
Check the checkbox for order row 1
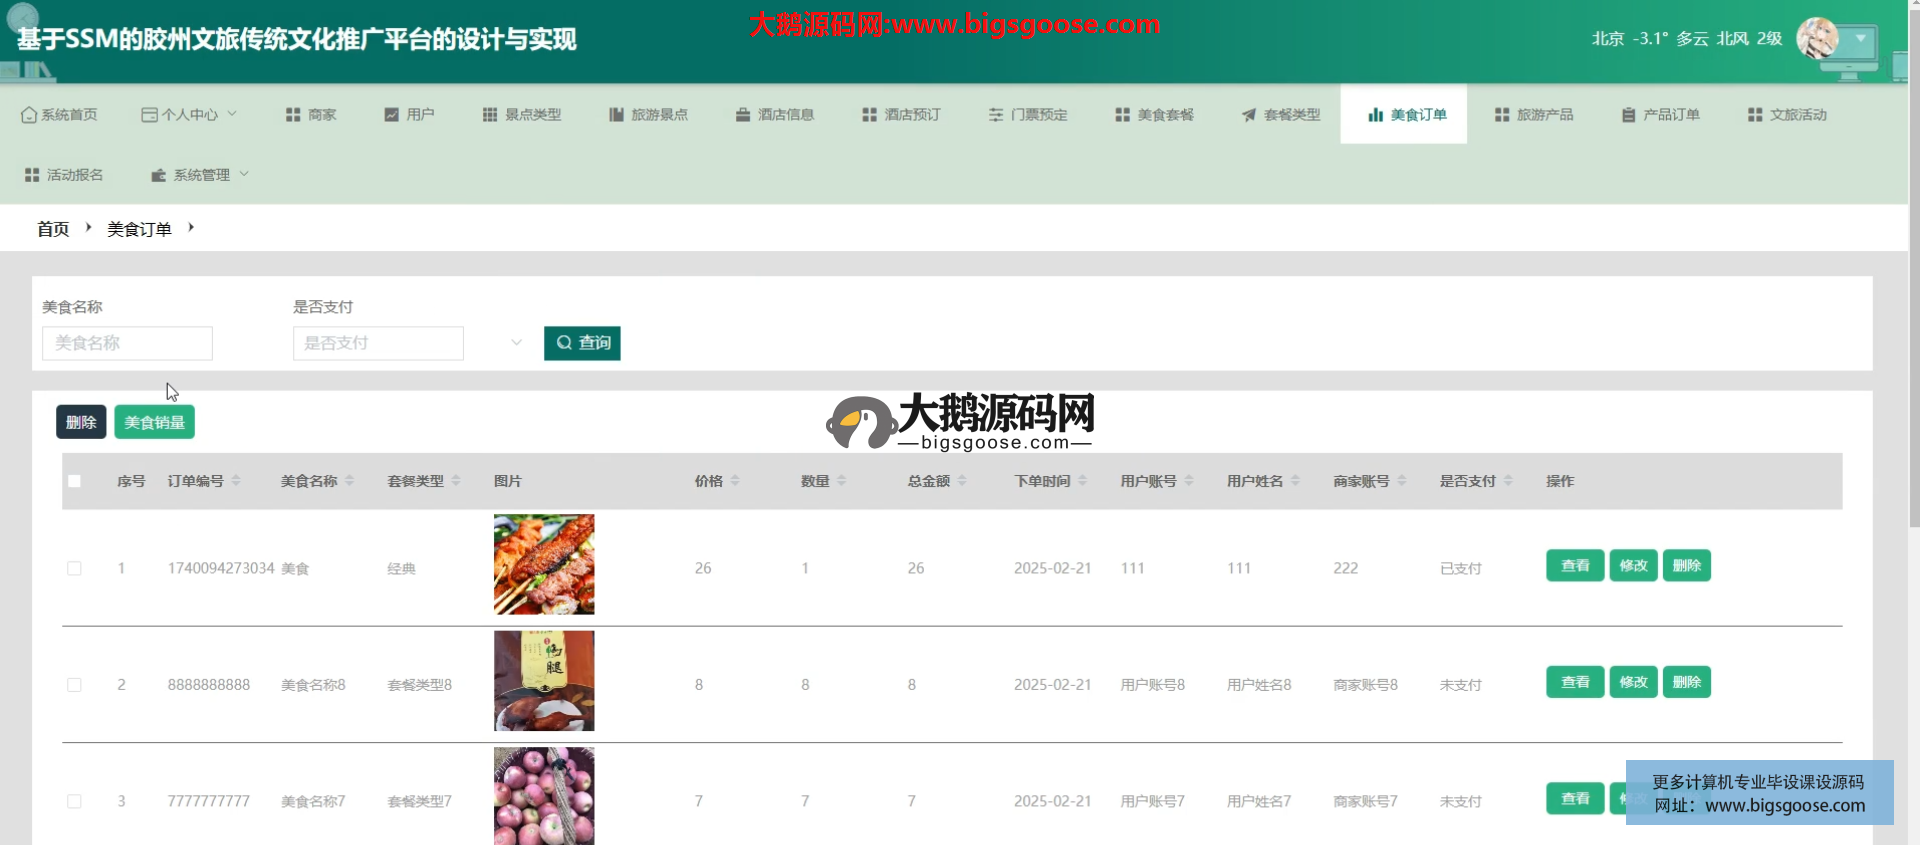point(74,568)
